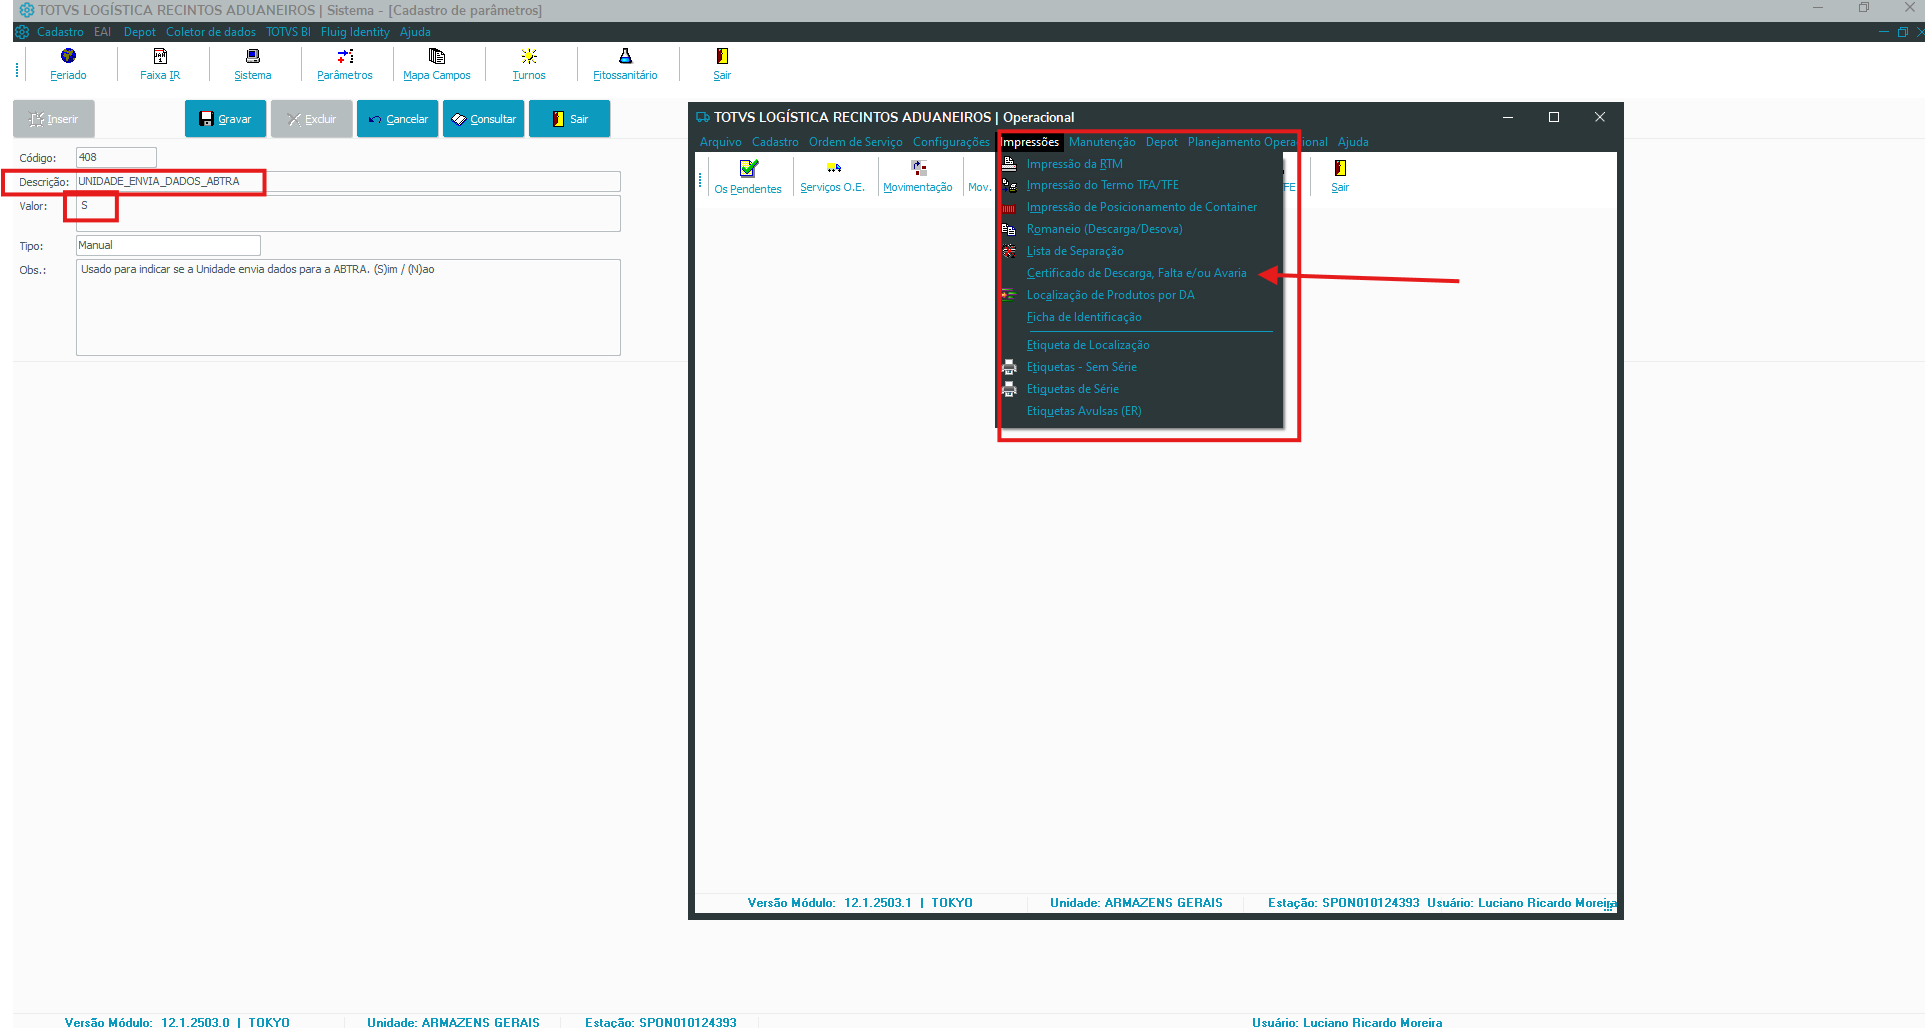1925x1028 pixels.
Task: Open Arquivo menu in the Operacional window
Action: 721,142
